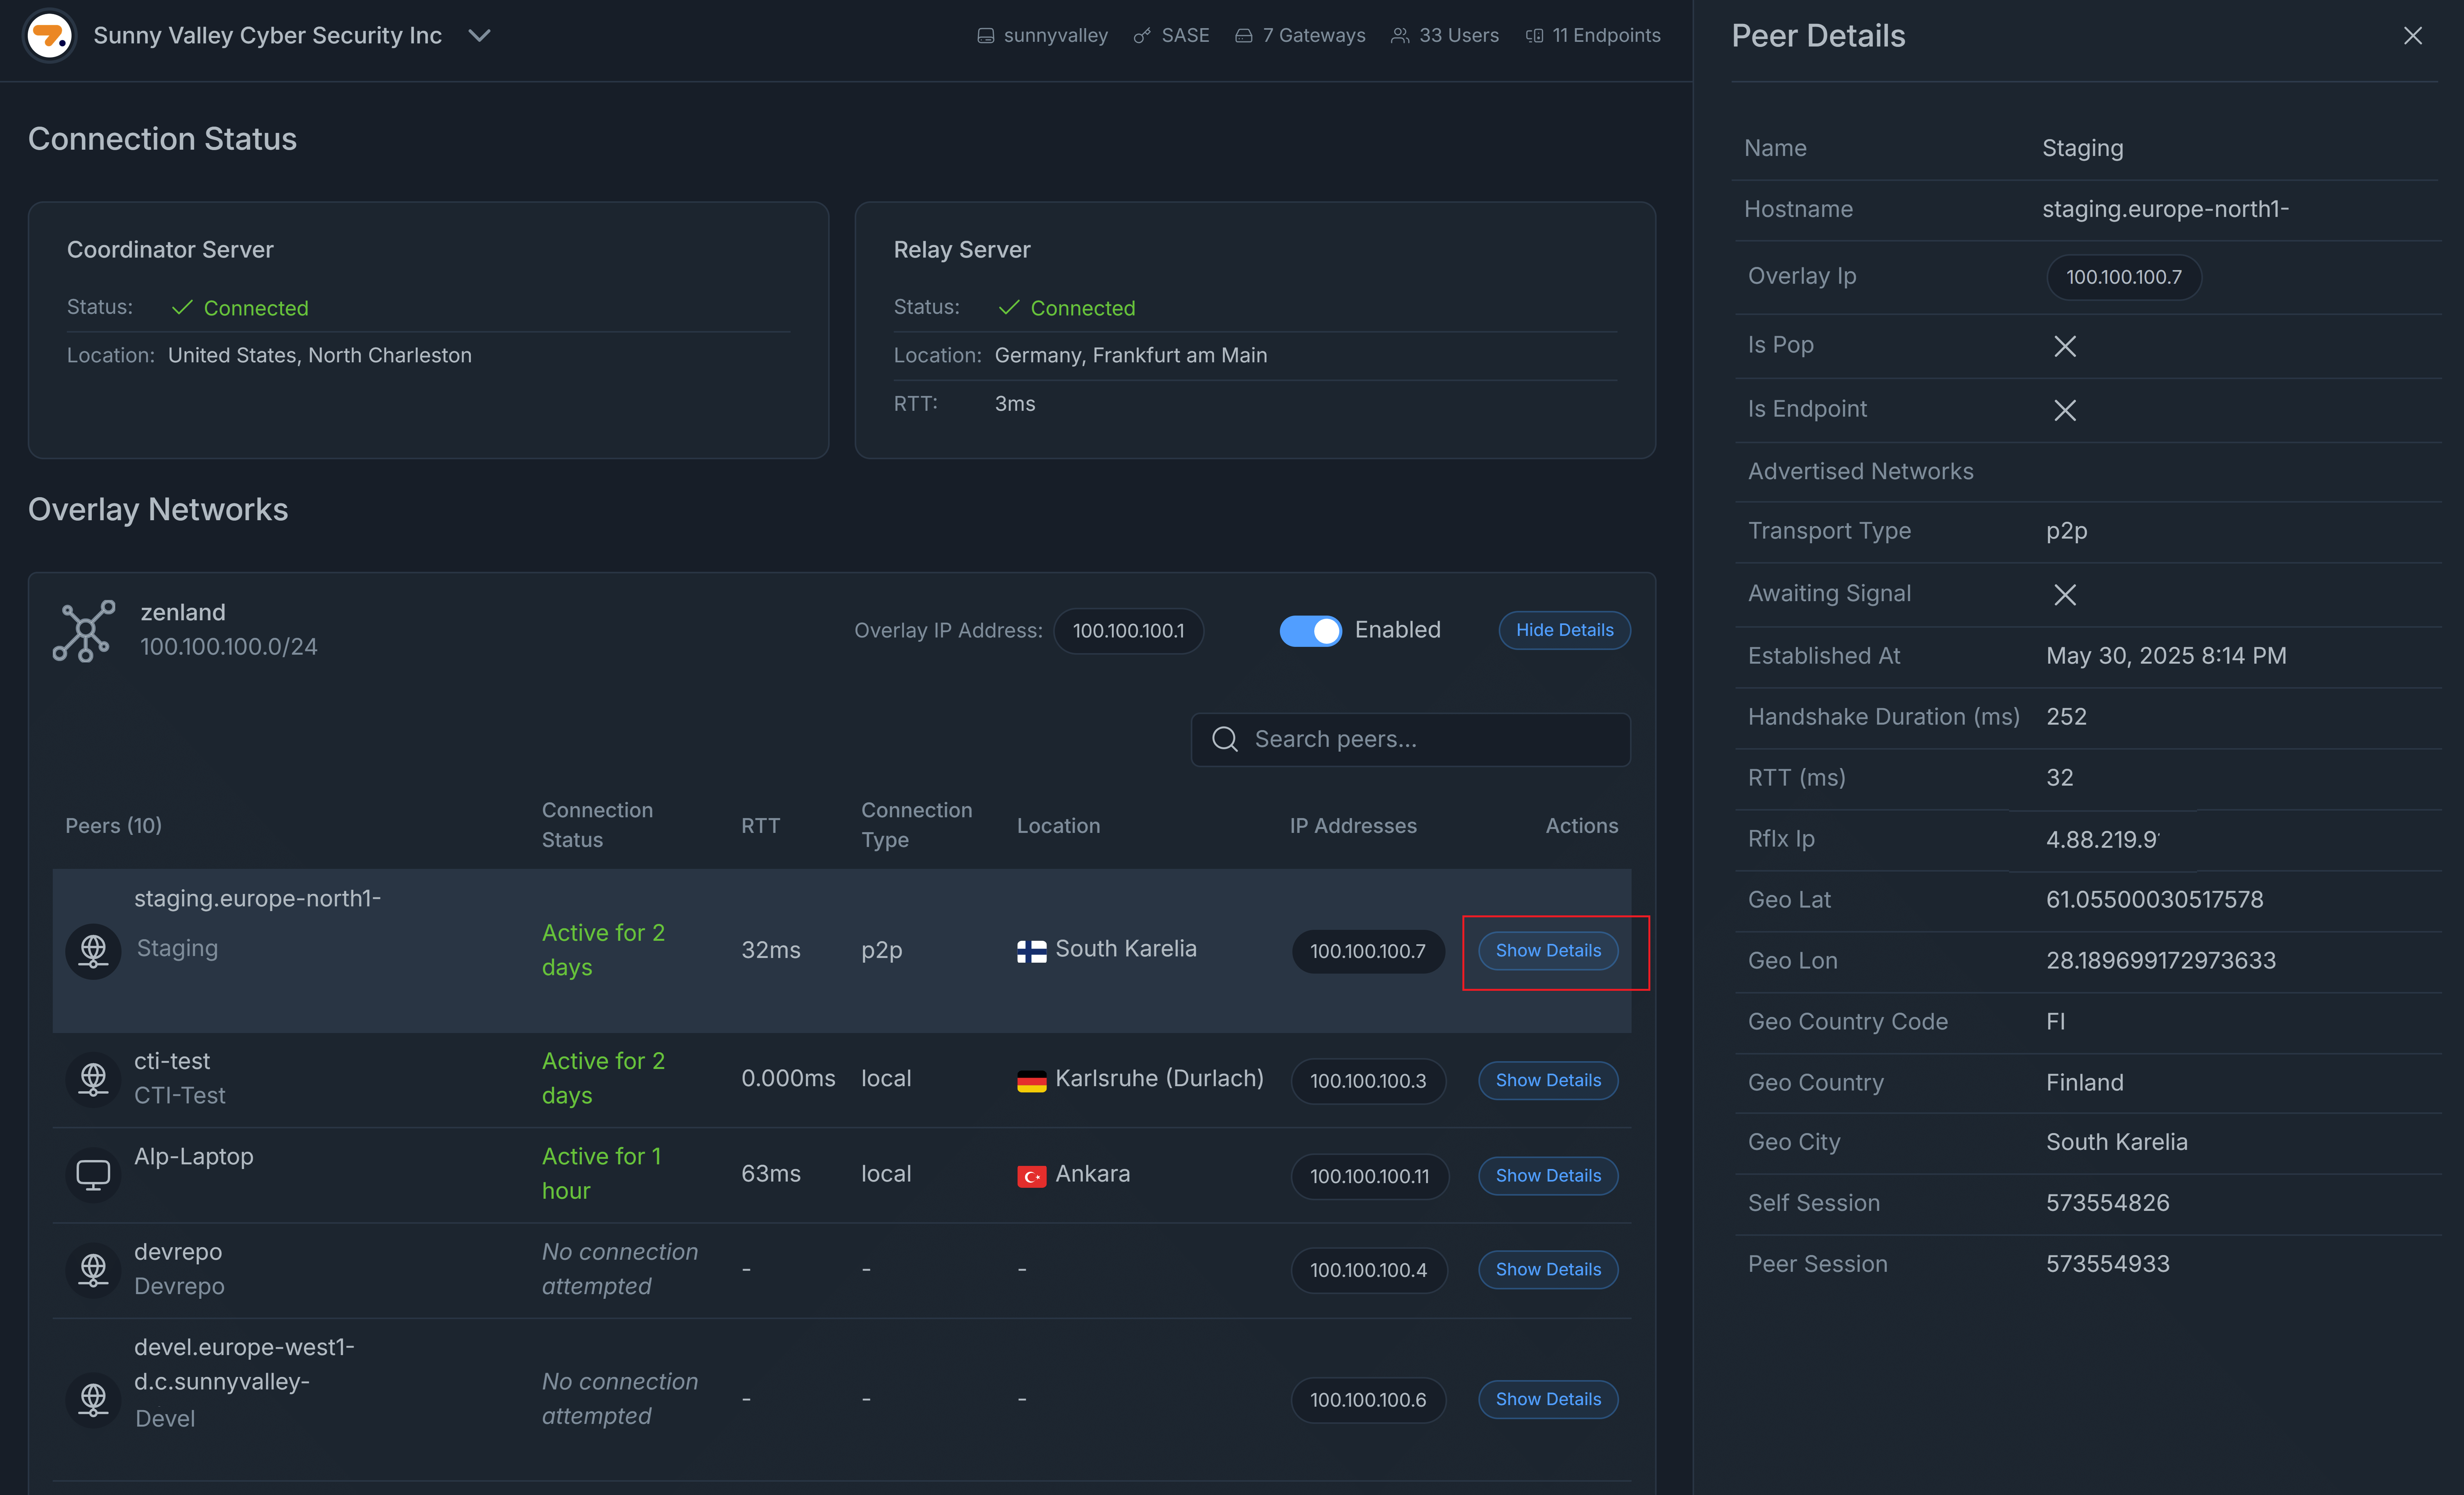
Task: Click the Established At value May 30, 2025
Action: [x=2166, y=656]
